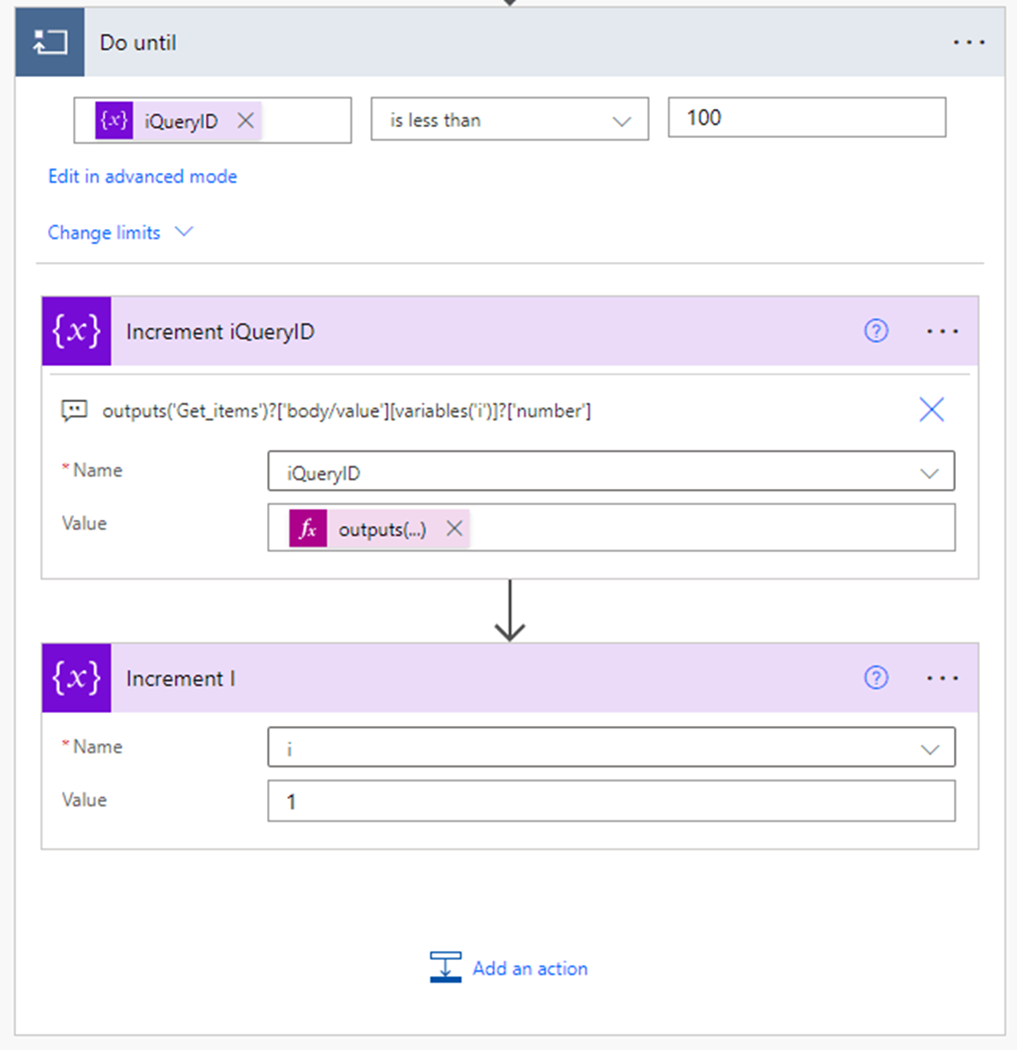The image size is (1017, 1050).
Task: Open help for Increment I action
Action: click(876, 678)
